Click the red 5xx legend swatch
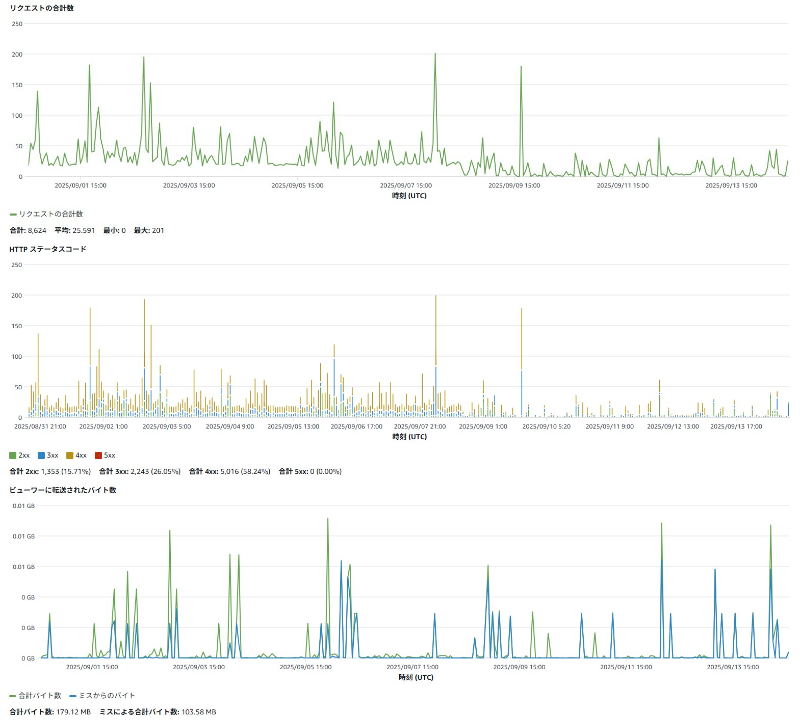 pos(98,455)
